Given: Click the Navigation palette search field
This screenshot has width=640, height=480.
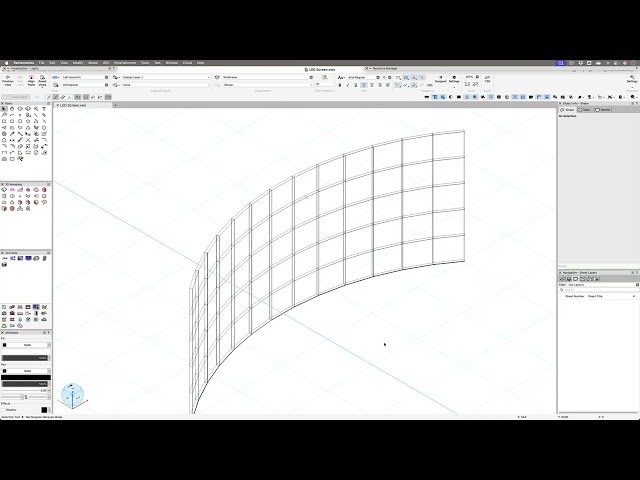Looking at the screenshot, I should pyautogui.click(x=599, y=290).
